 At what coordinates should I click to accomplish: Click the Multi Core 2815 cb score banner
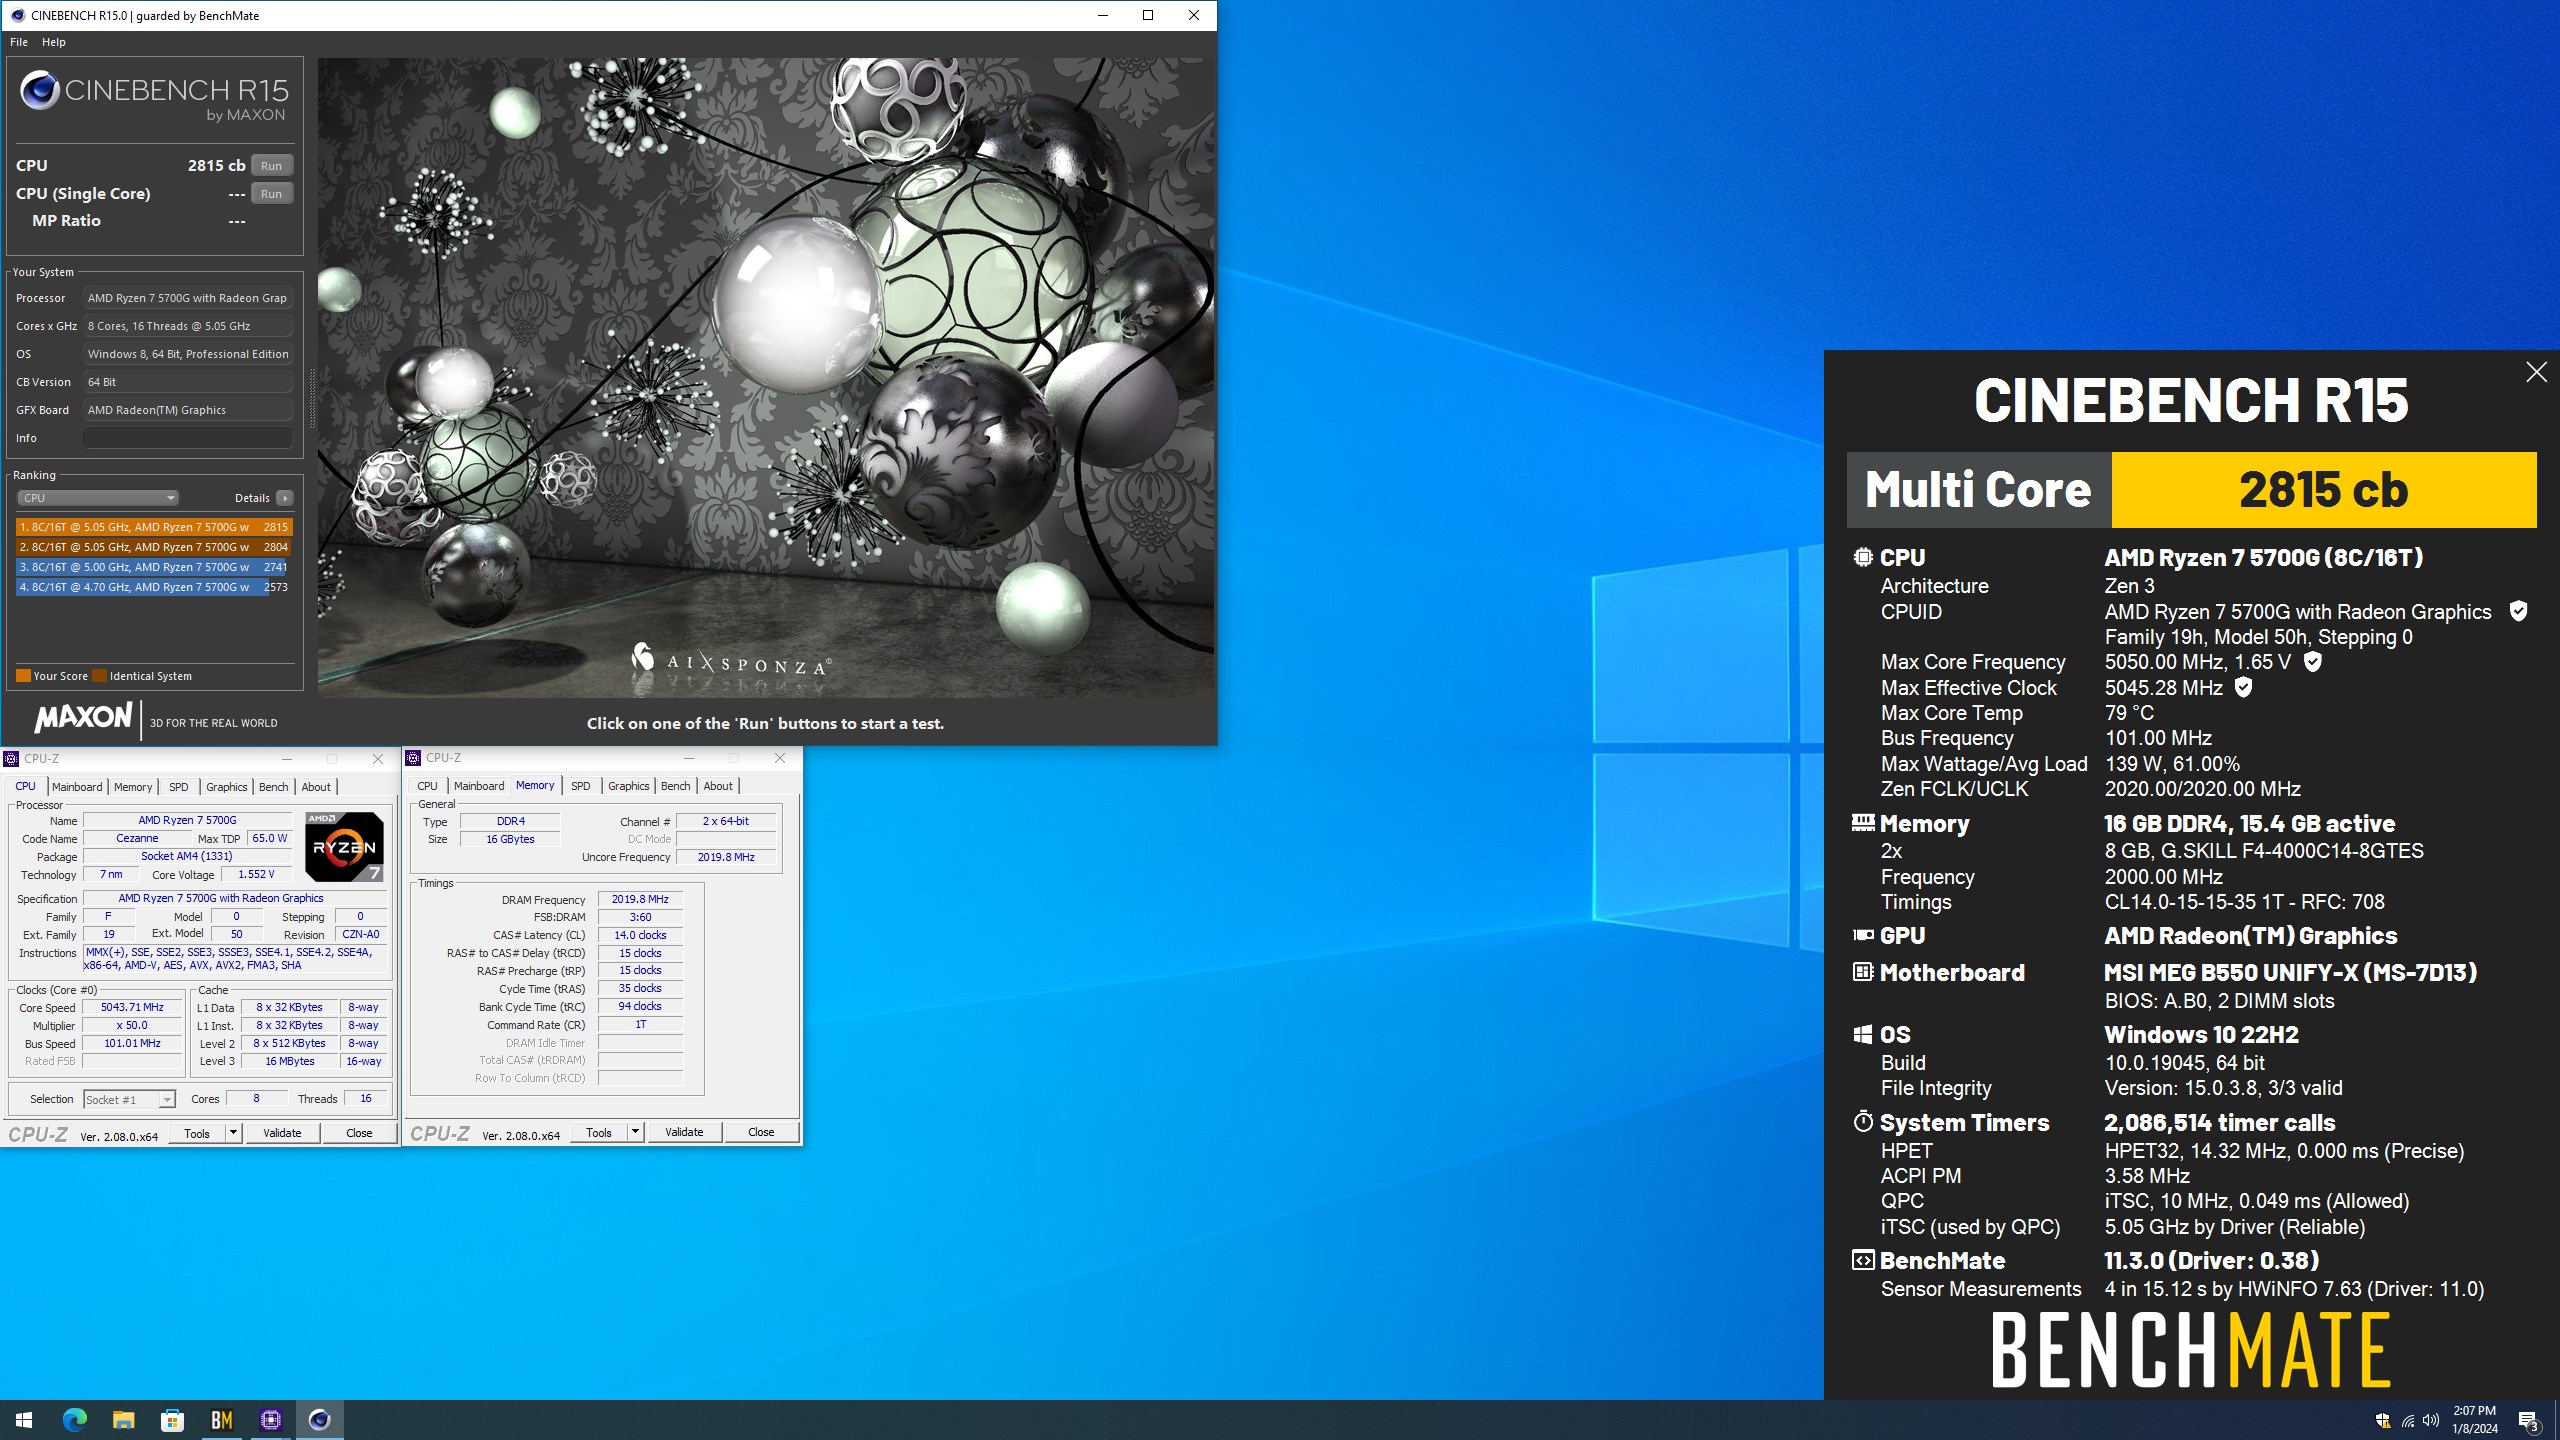click(x=2191, y=490)
